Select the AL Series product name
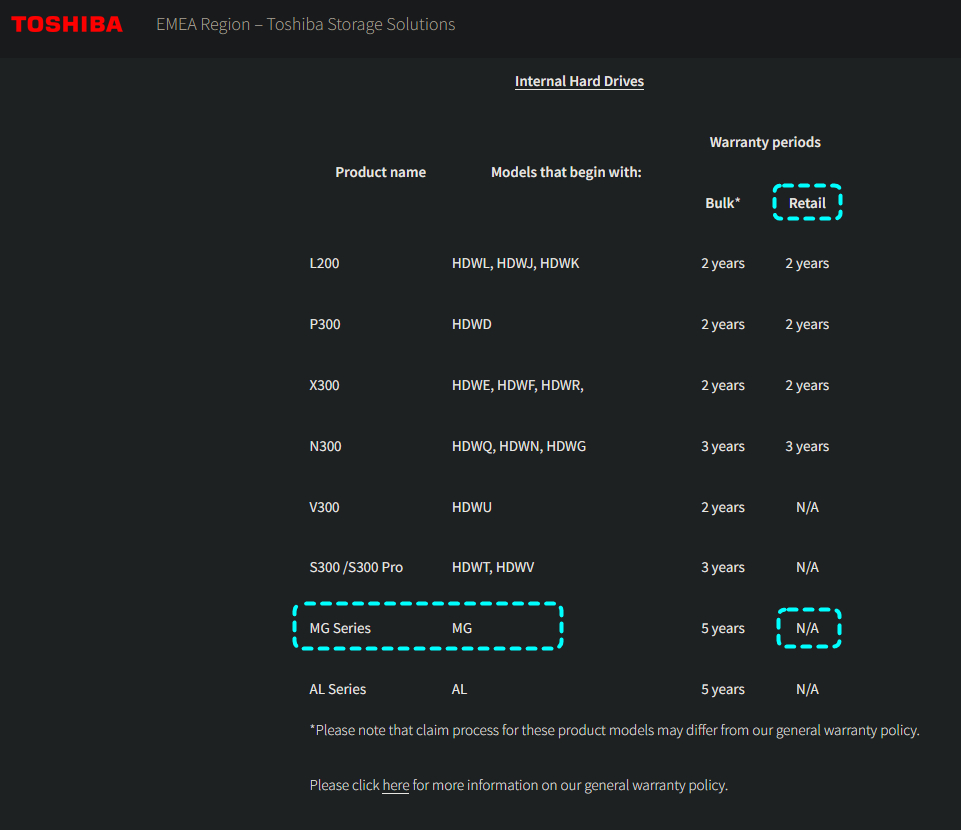 point(338,689)
